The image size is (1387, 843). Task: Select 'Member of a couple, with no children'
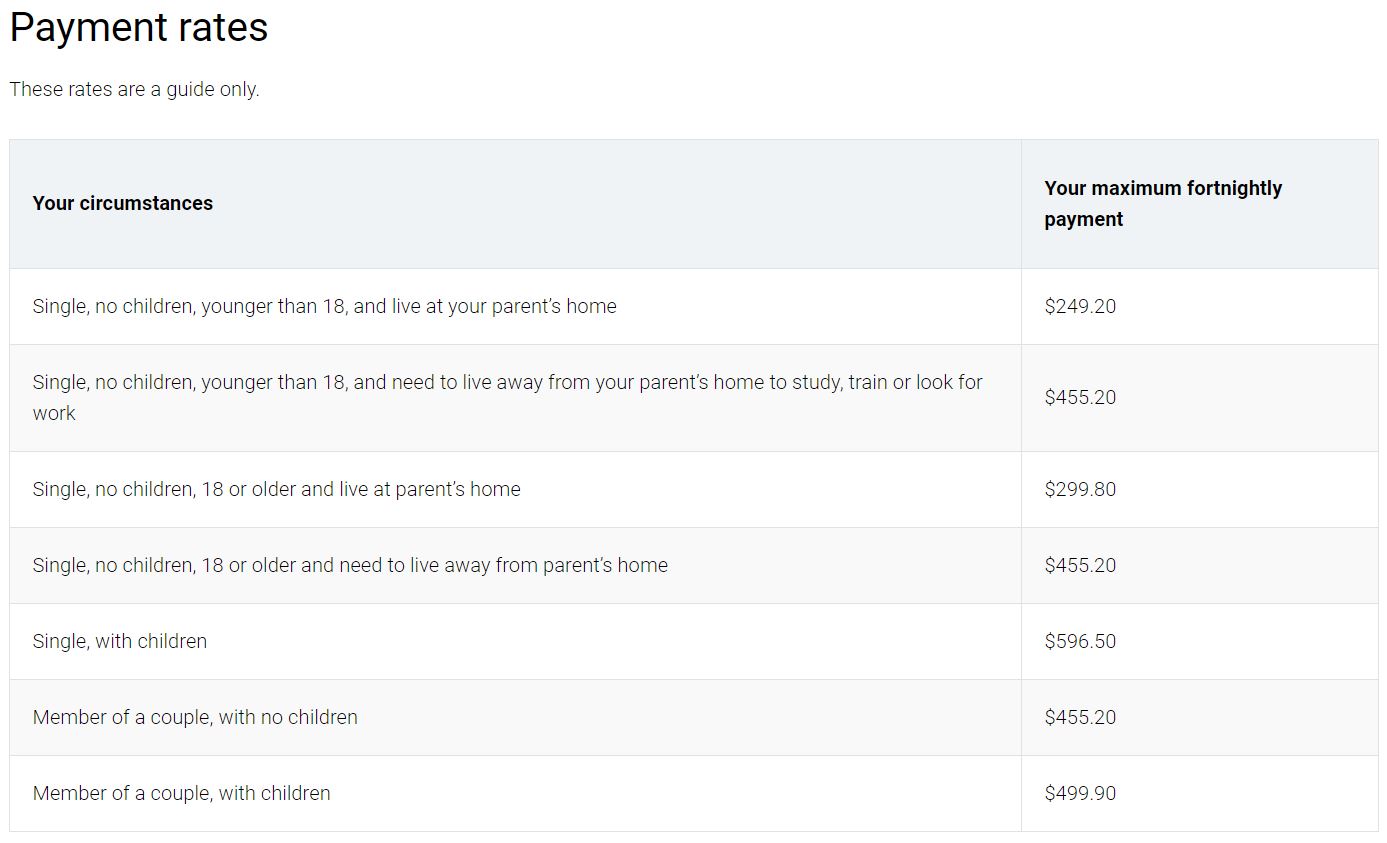coord(195,717)
